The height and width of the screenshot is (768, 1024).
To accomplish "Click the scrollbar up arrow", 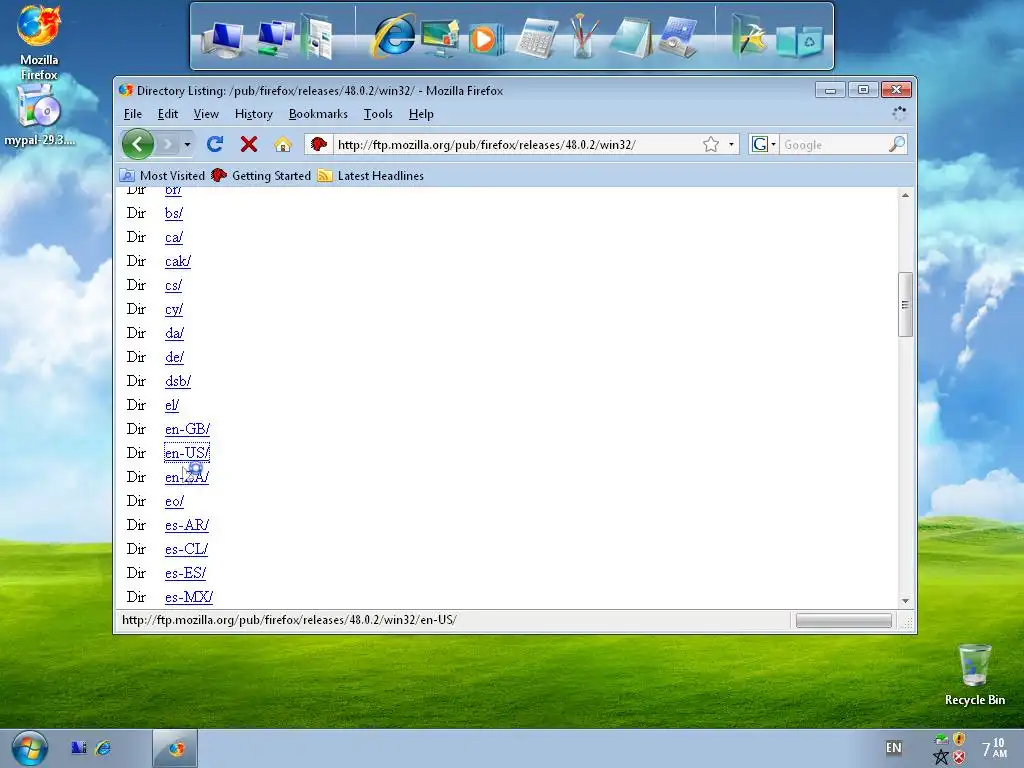I will coord(905,195).
